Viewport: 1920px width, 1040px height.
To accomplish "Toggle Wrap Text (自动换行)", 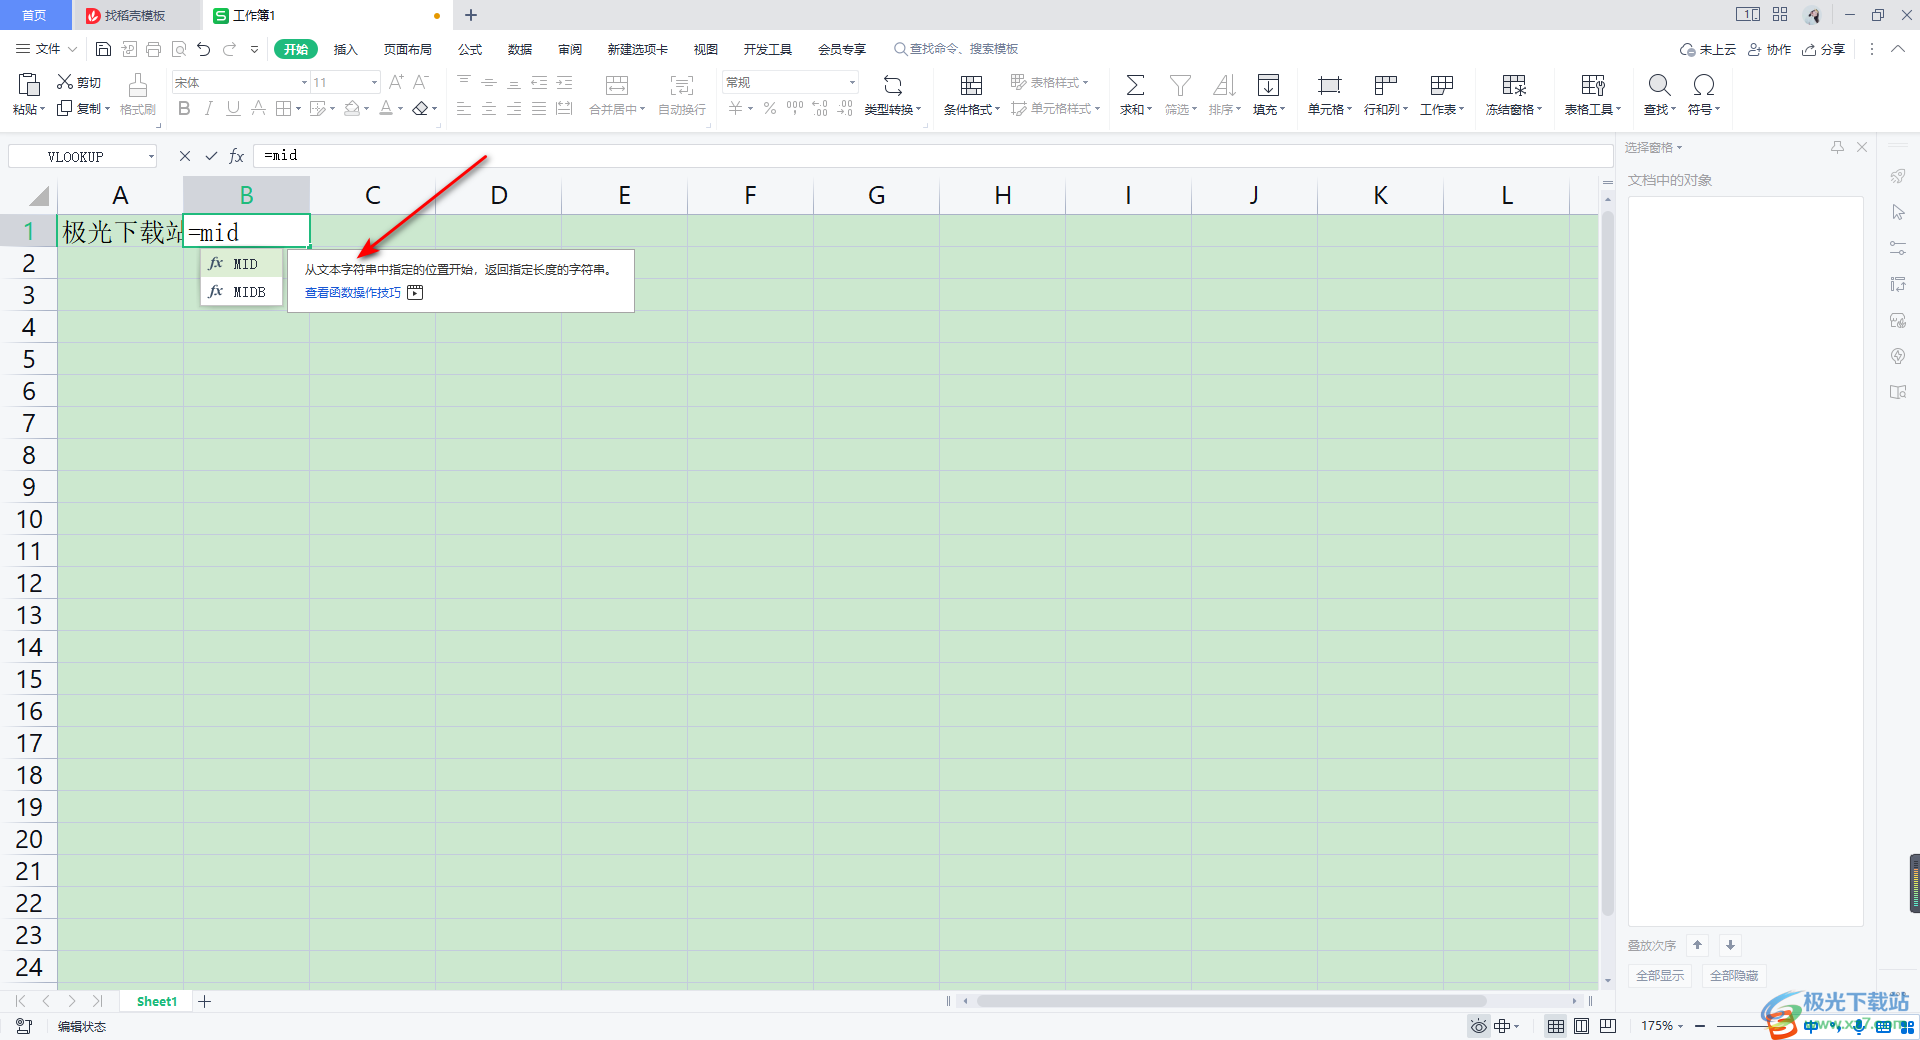I will (682, 94).
